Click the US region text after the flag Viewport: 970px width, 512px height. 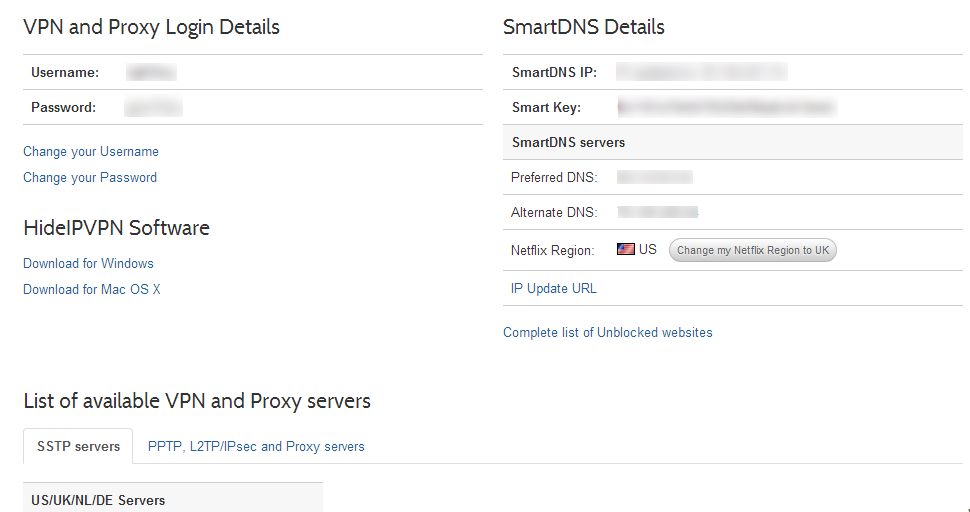pyautogui.click(x=648, y=250)
